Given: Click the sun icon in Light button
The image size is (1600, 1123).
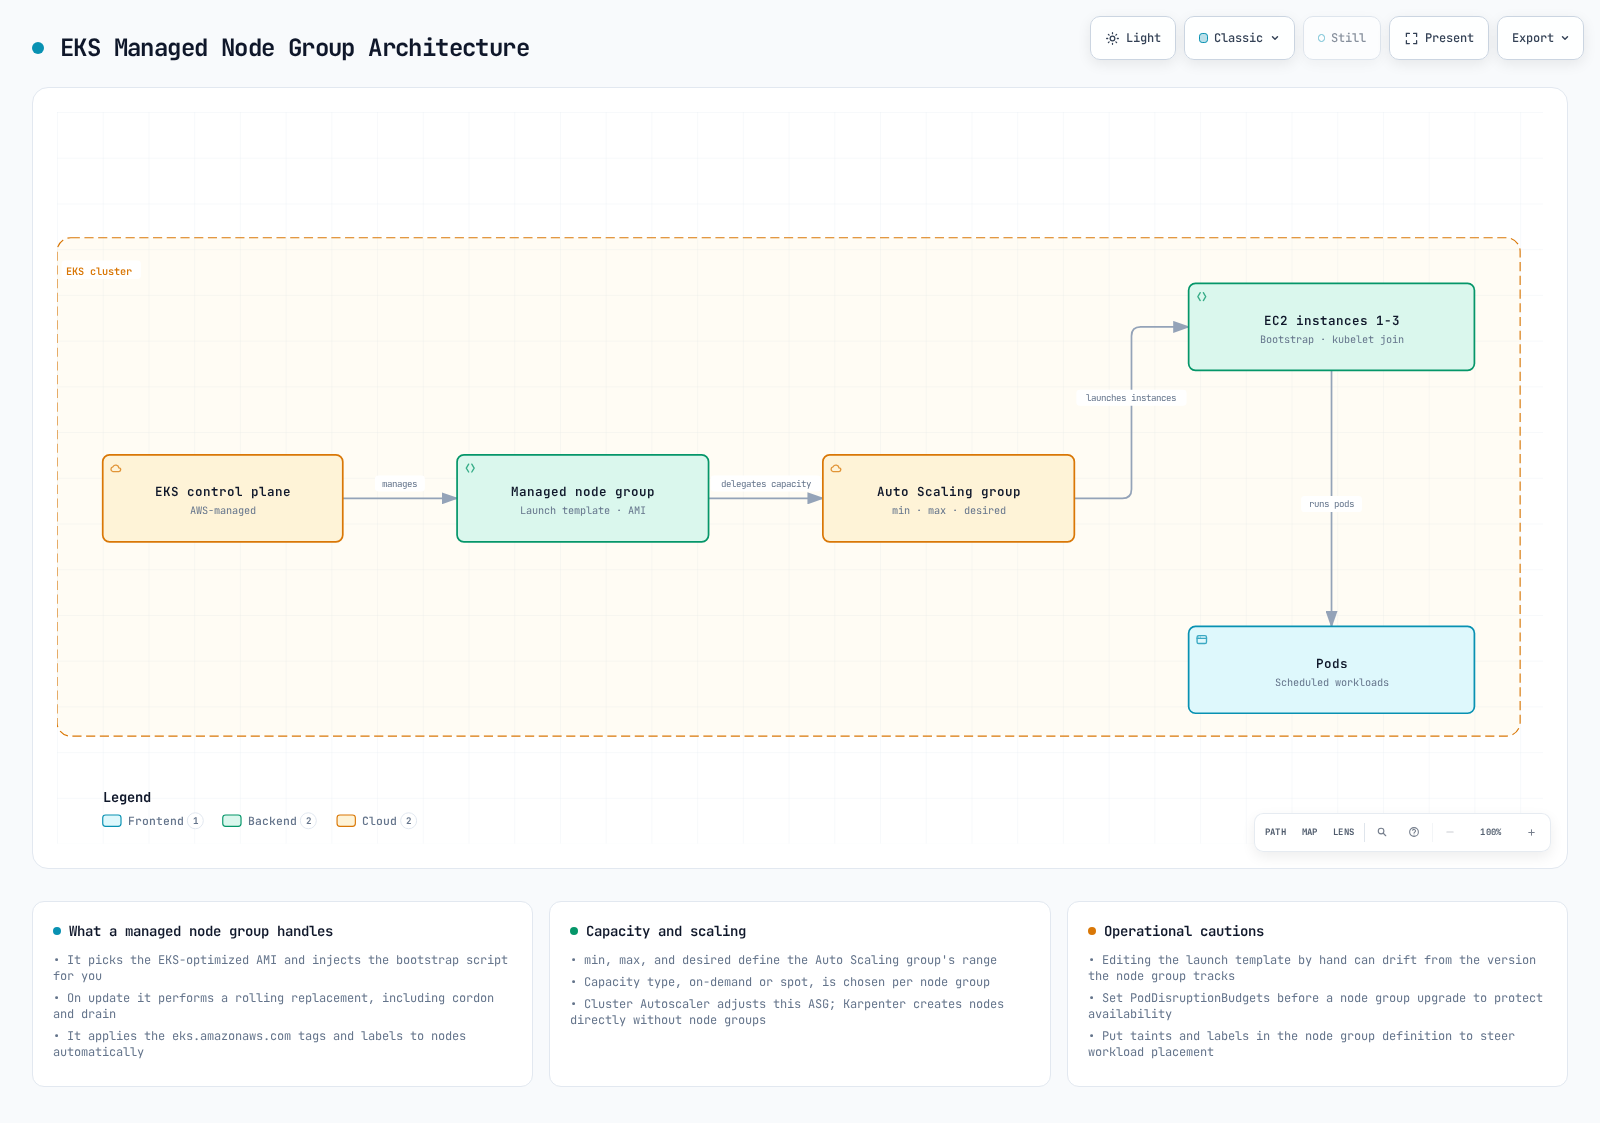Looking at the screenshot, I should click(x=1112, y=38).
